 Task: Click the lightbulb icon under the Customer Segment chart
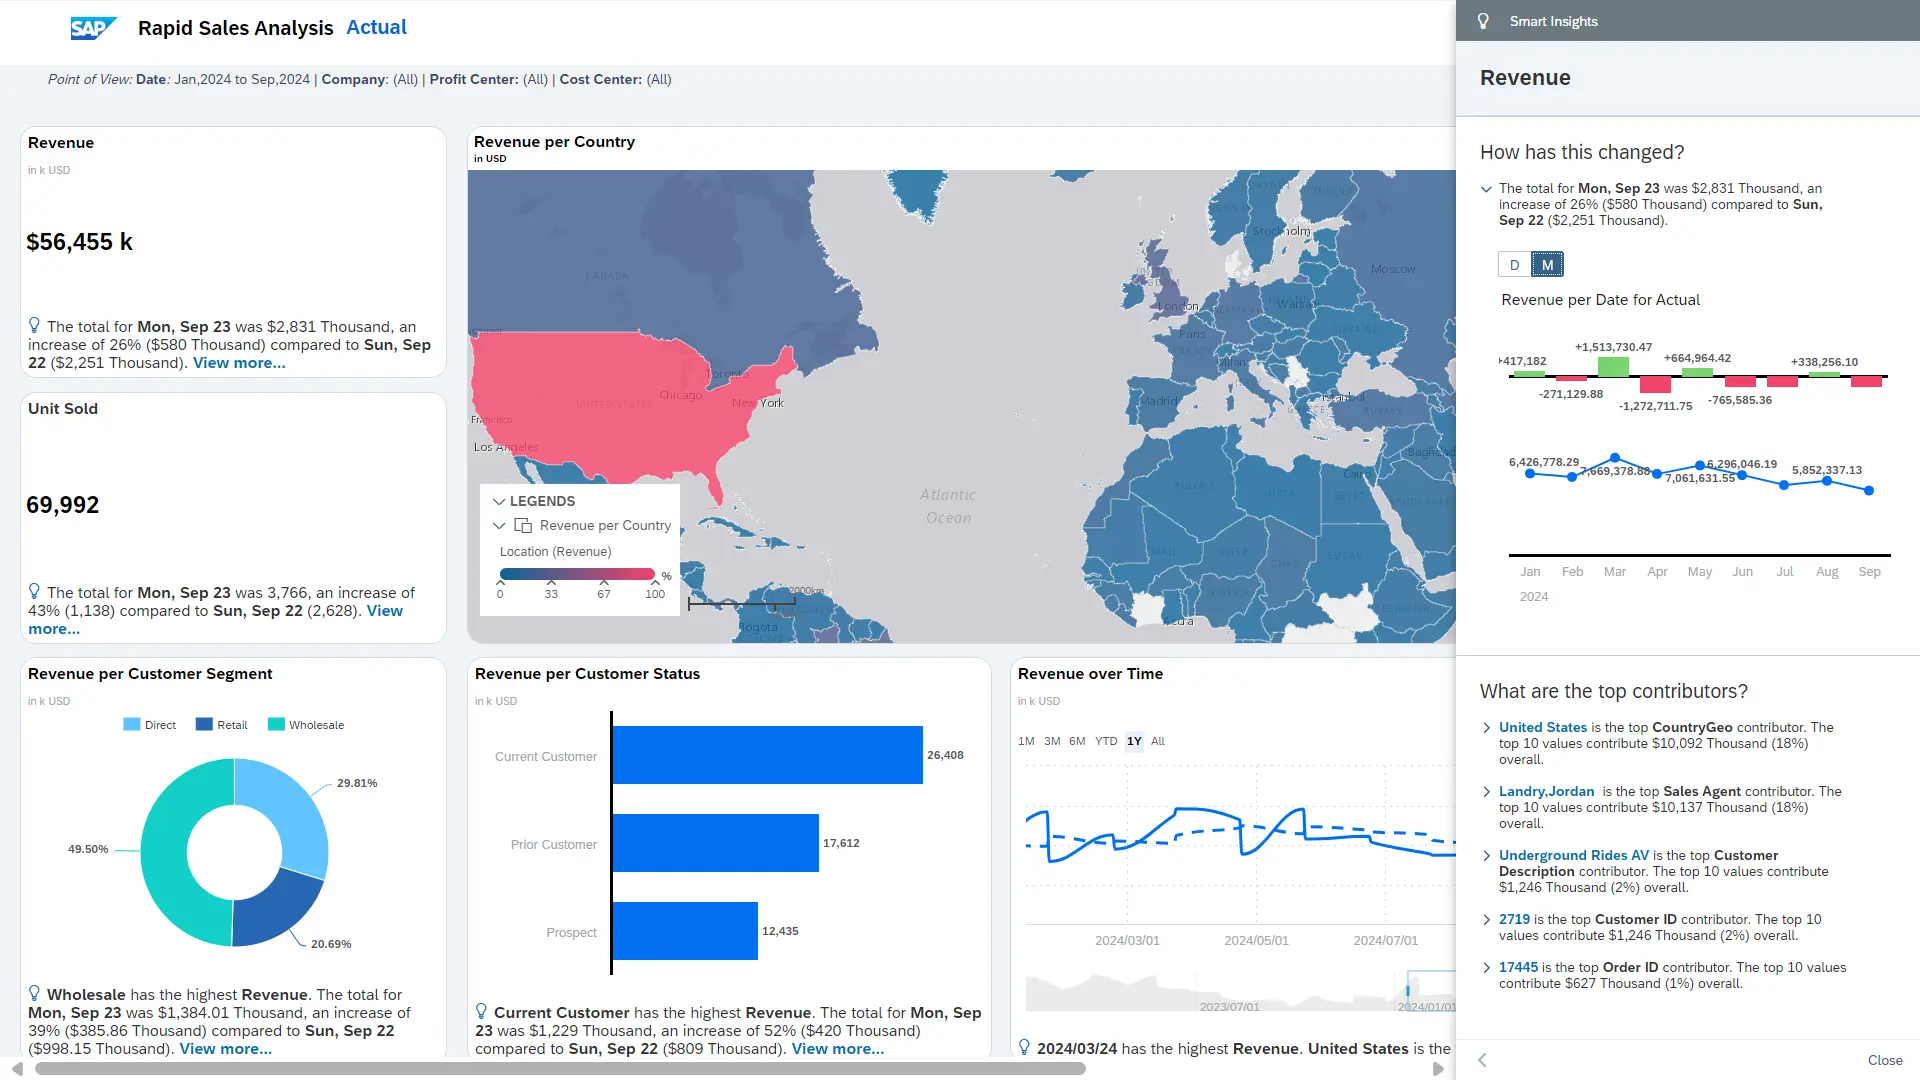coord(34,993)
